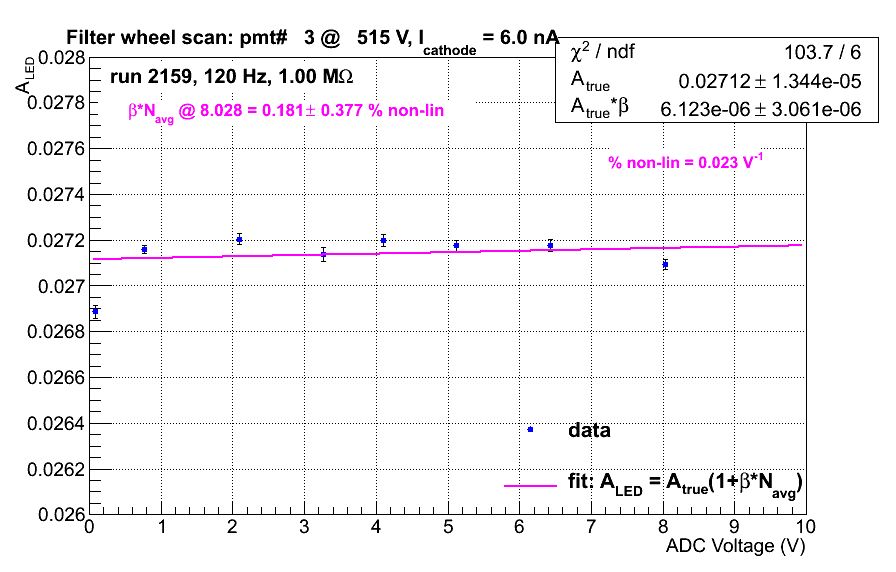Click the data point near 0.1 V at 0.0269
896x572 pixels.
[95, 311]
